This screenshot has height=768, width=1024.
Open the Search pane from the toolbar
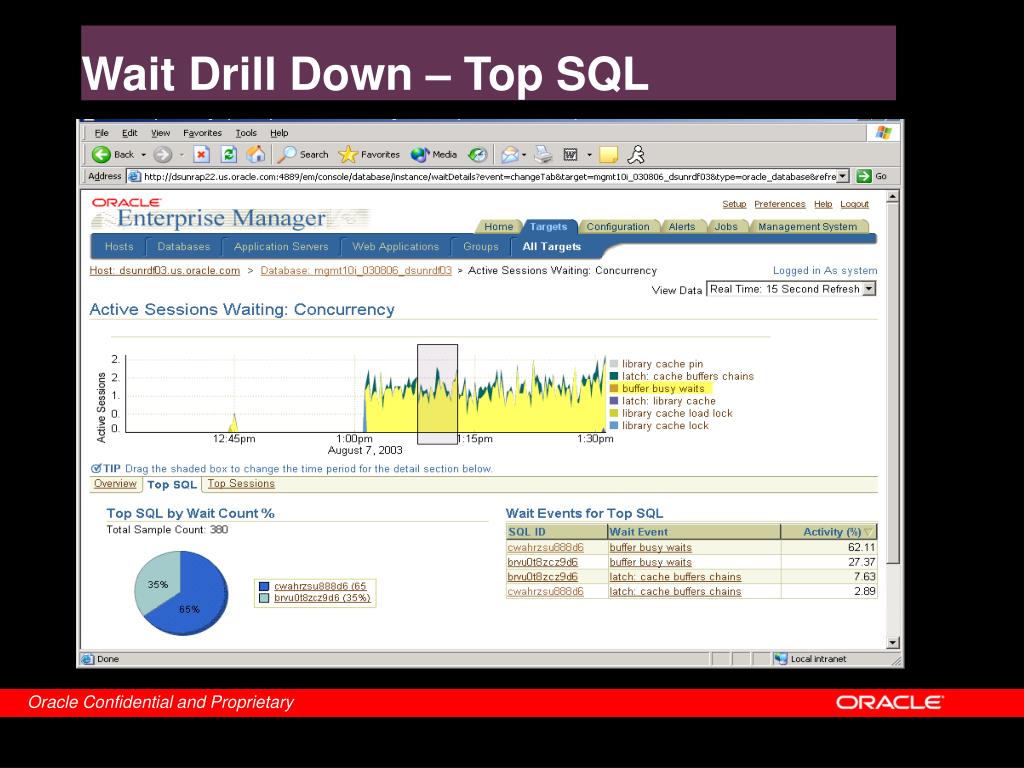(303, 155)
